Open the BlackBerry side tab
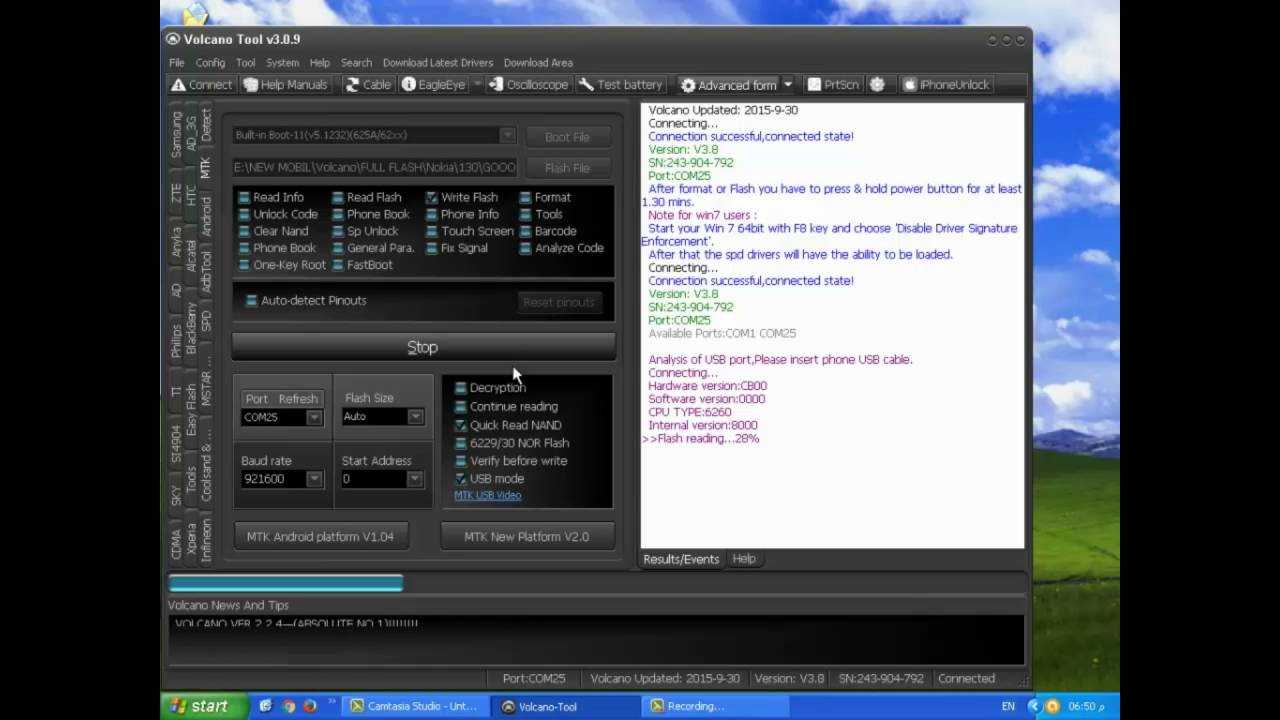 coord(191,328)
